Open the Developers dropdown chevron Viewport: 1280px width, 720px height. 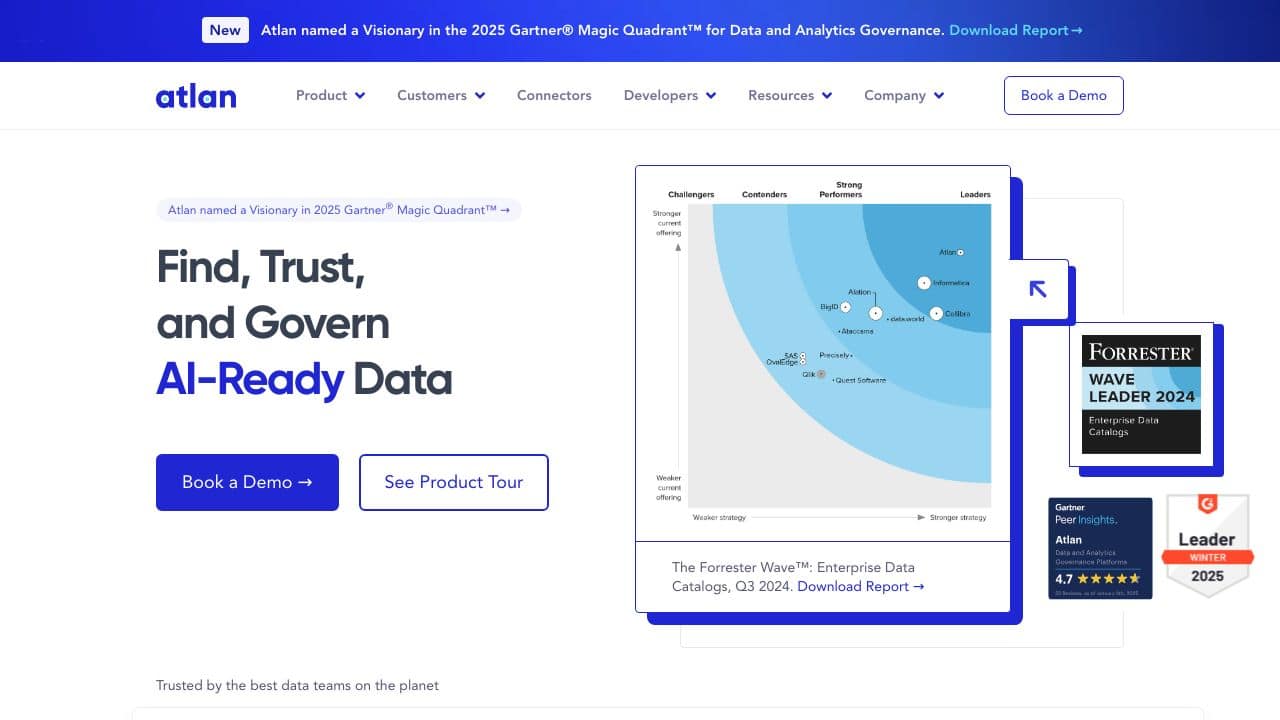pos(711,96)
